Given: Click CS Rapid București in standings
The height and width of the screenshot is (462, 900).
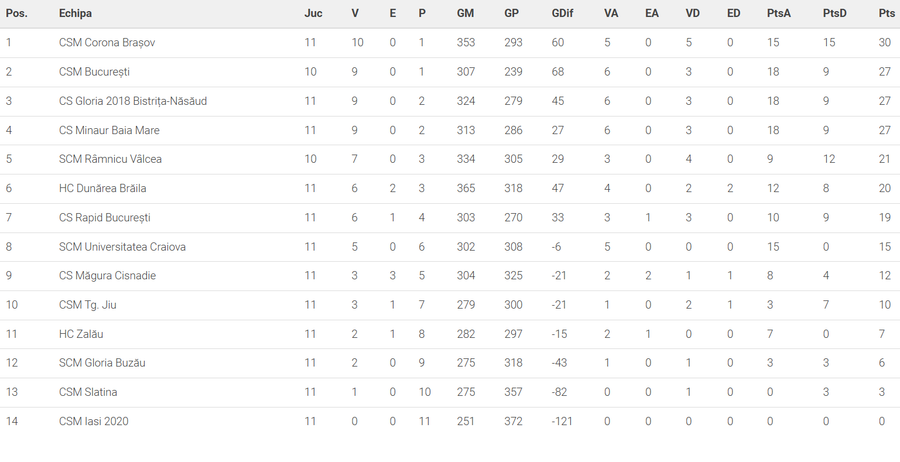Looking at the screenshot, I should tap(104, 218).
